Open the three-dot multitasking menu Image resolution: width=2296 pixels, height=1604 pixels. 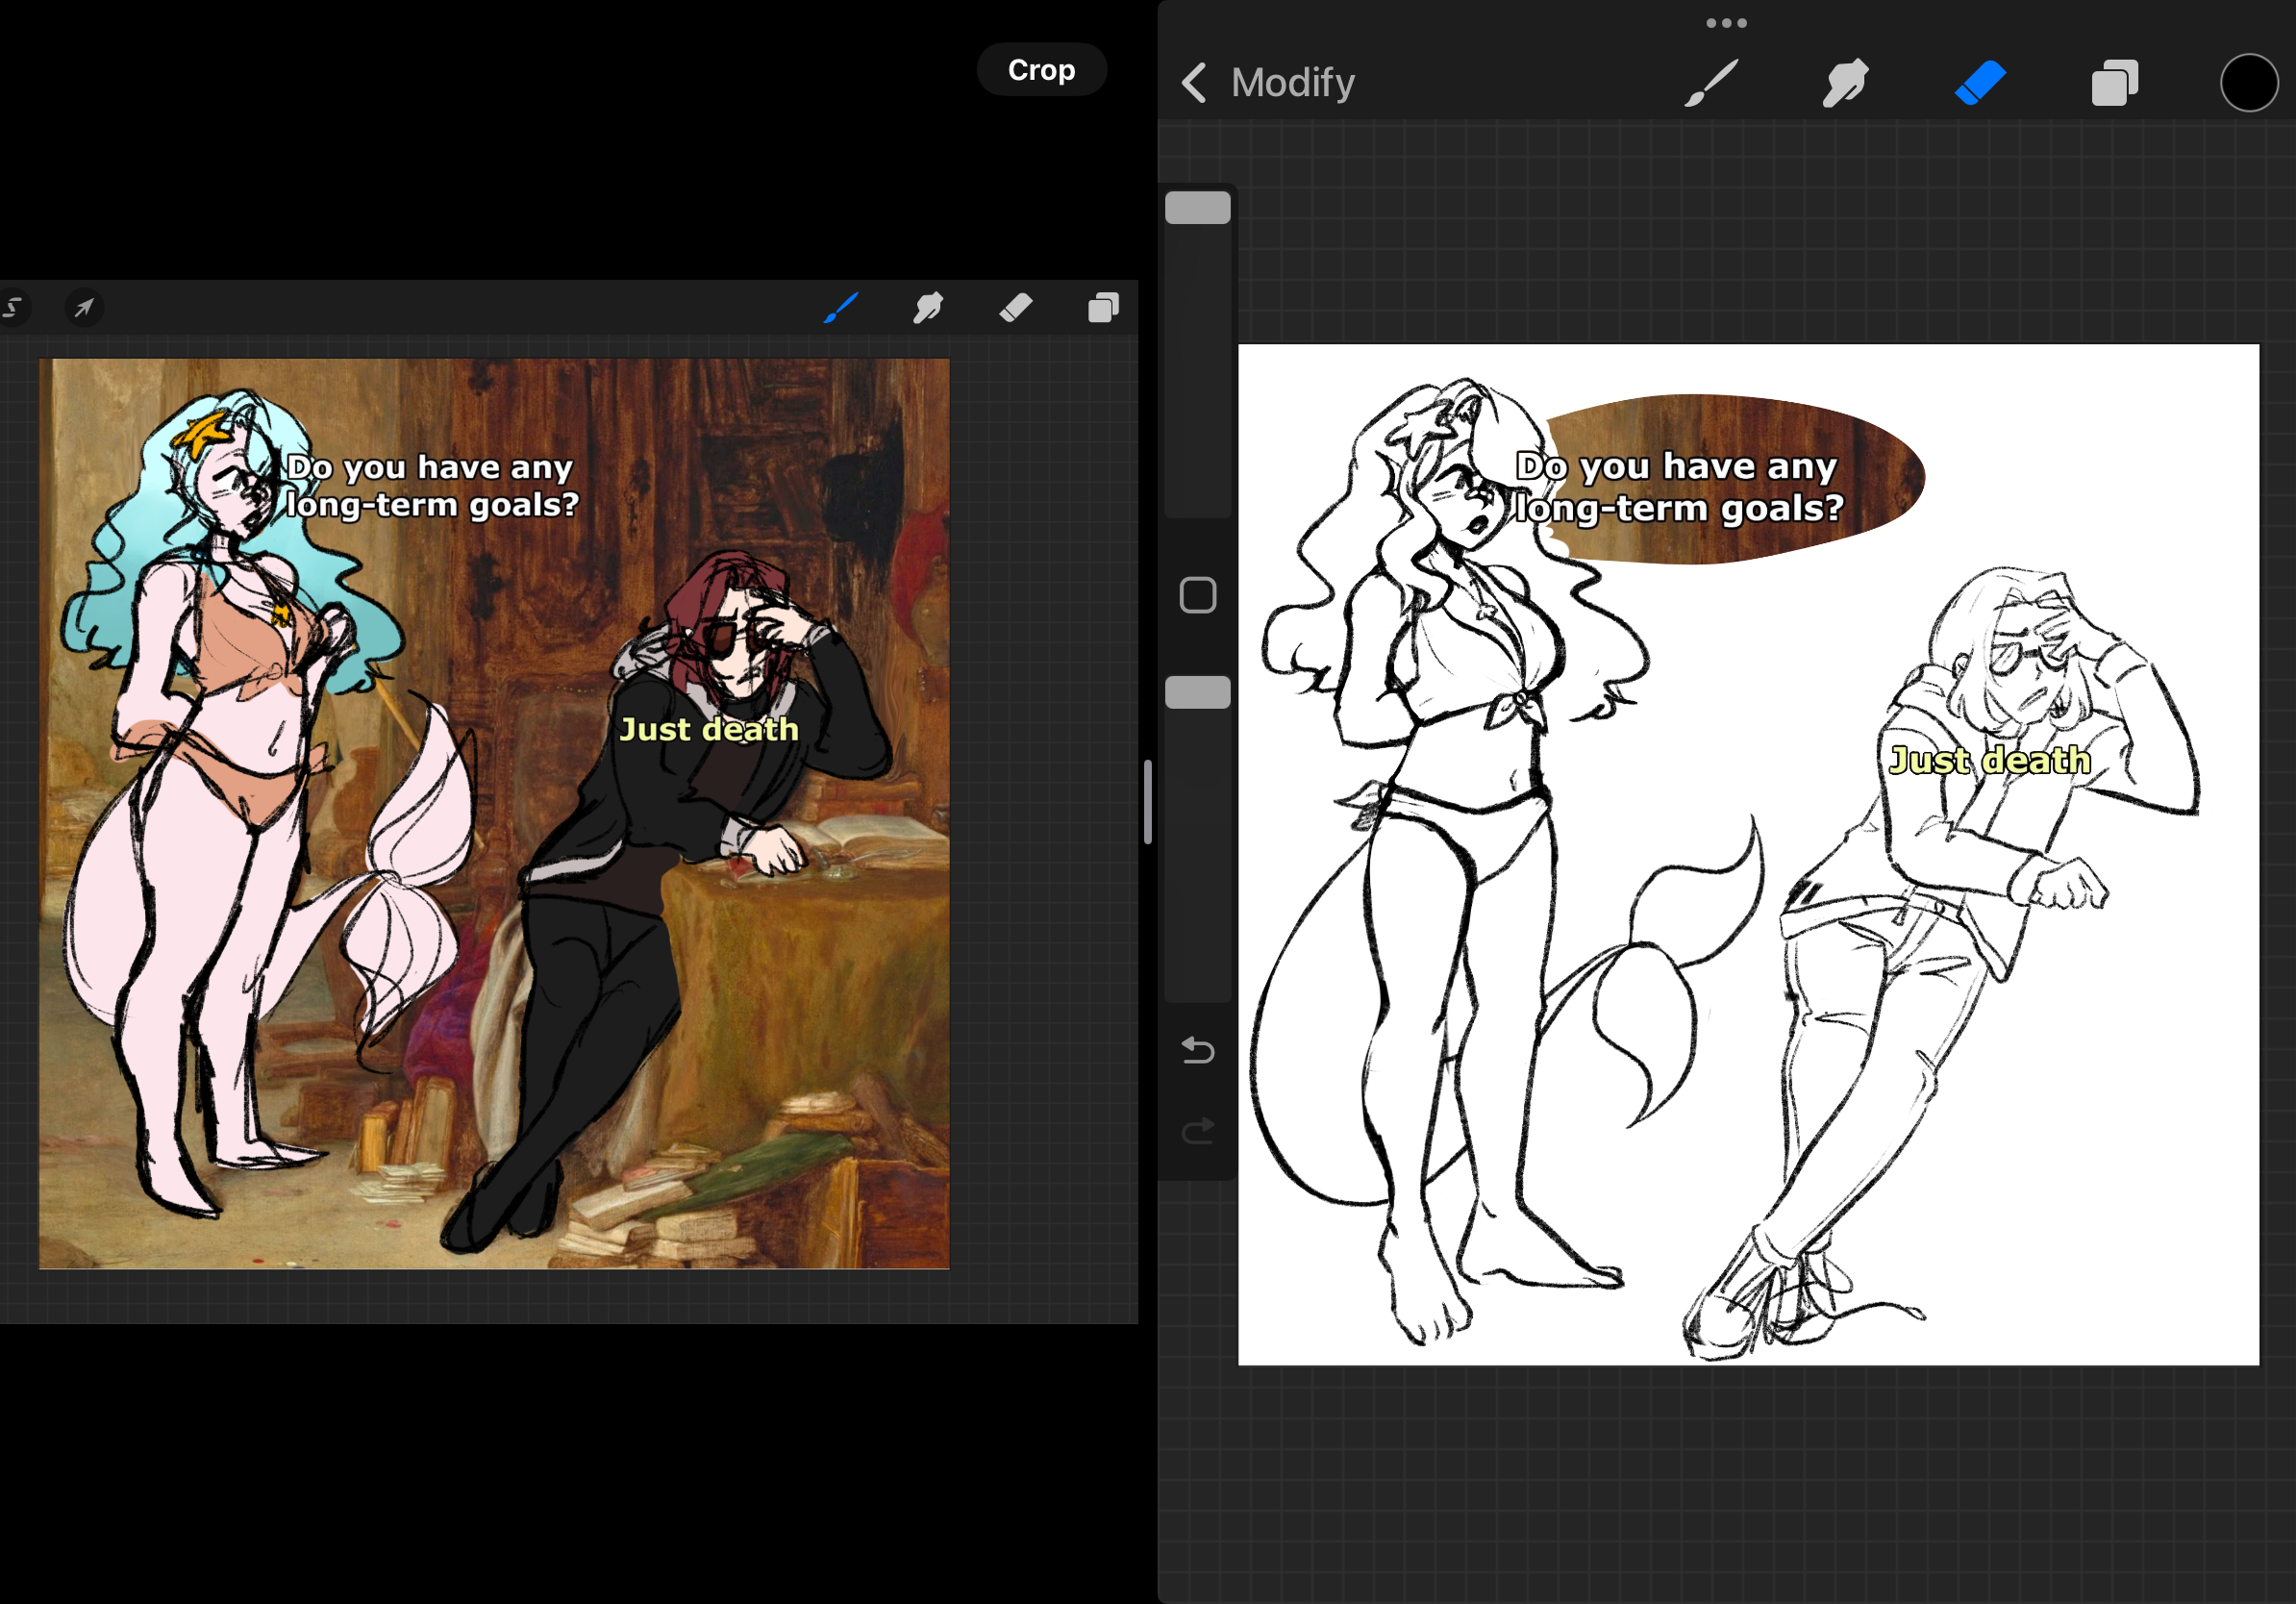[1726, 23]
